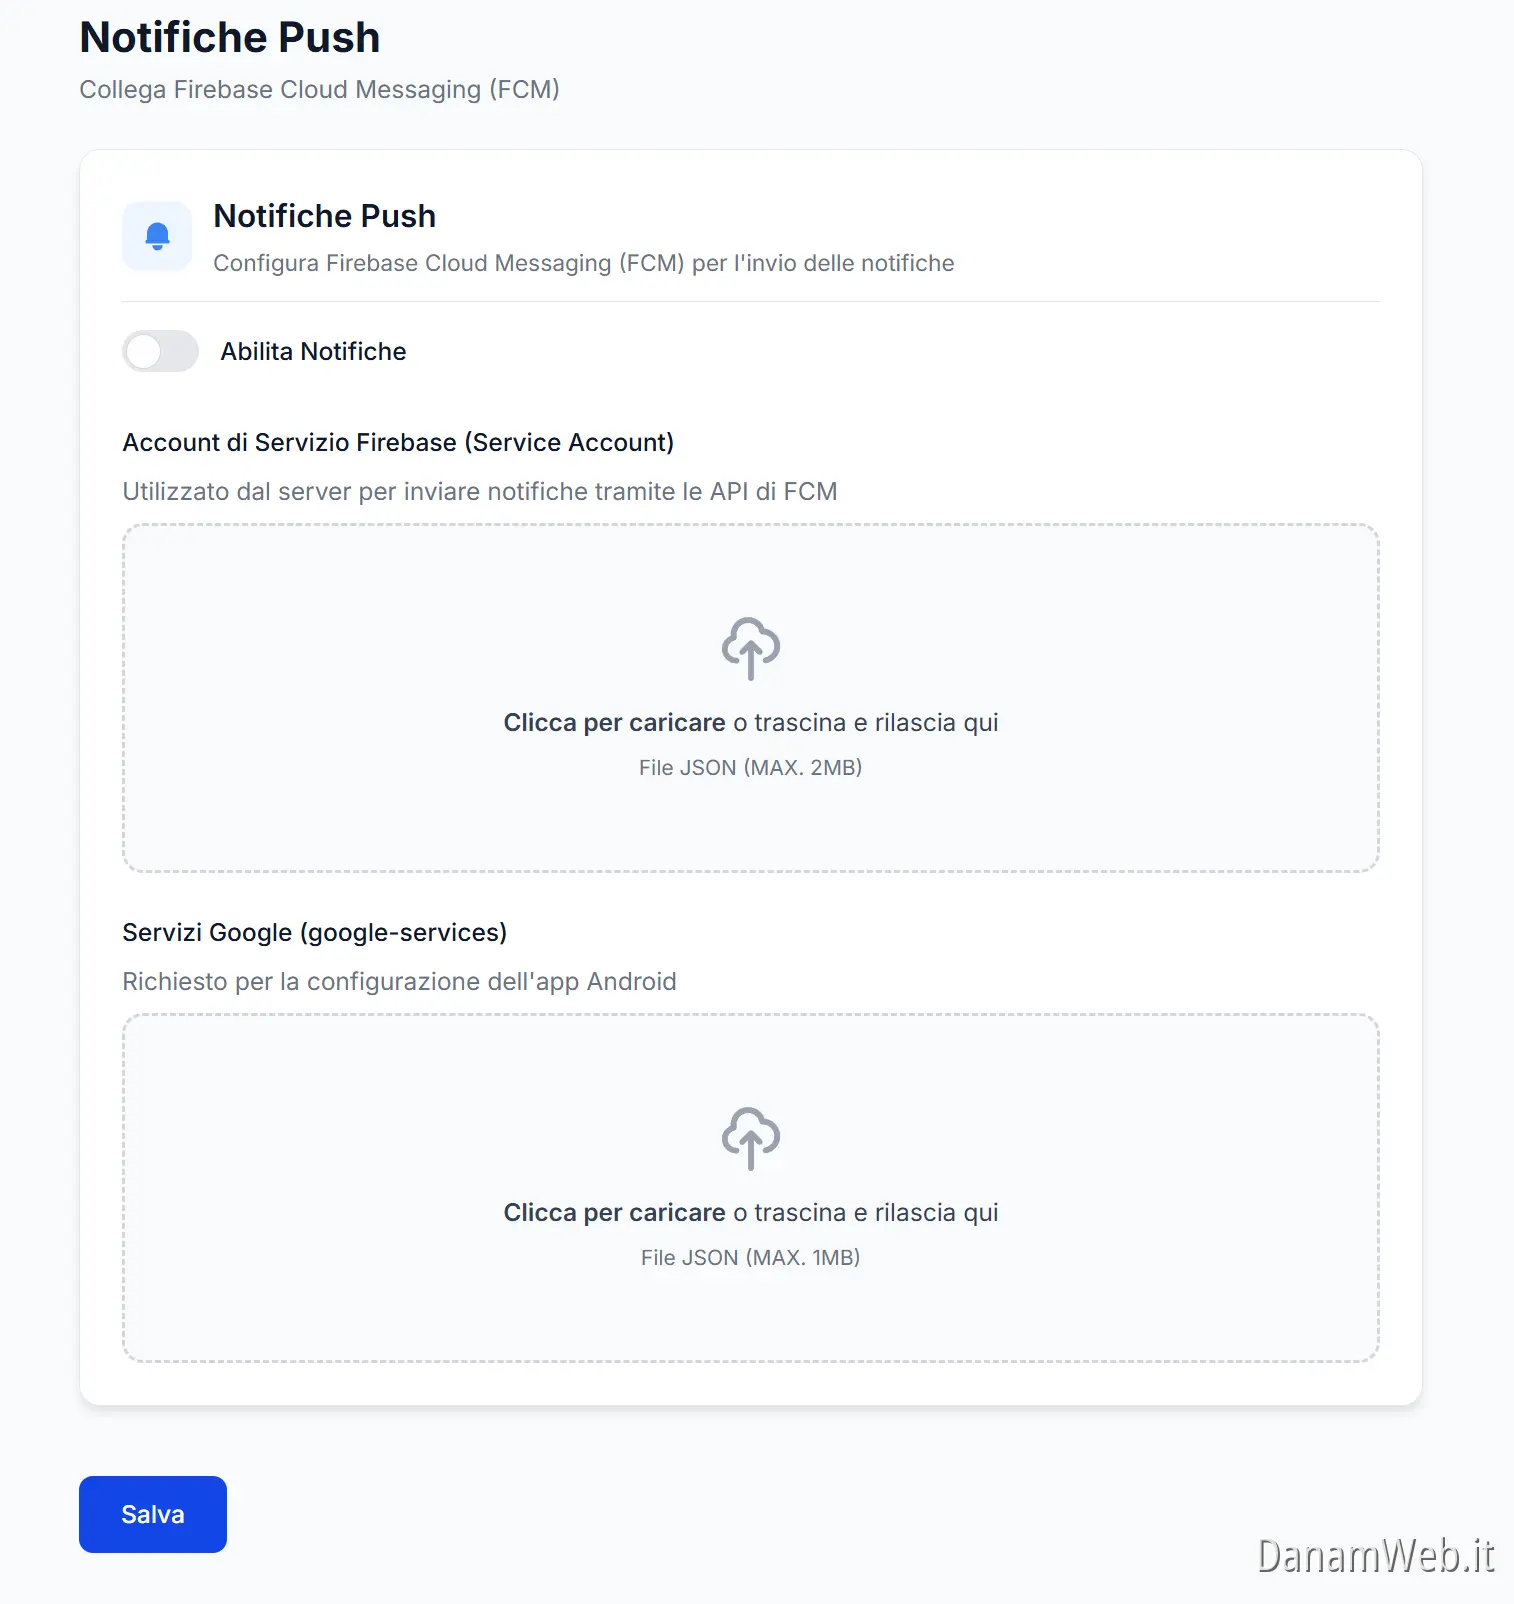Click the Notifiche Push page title

[229, 37]
